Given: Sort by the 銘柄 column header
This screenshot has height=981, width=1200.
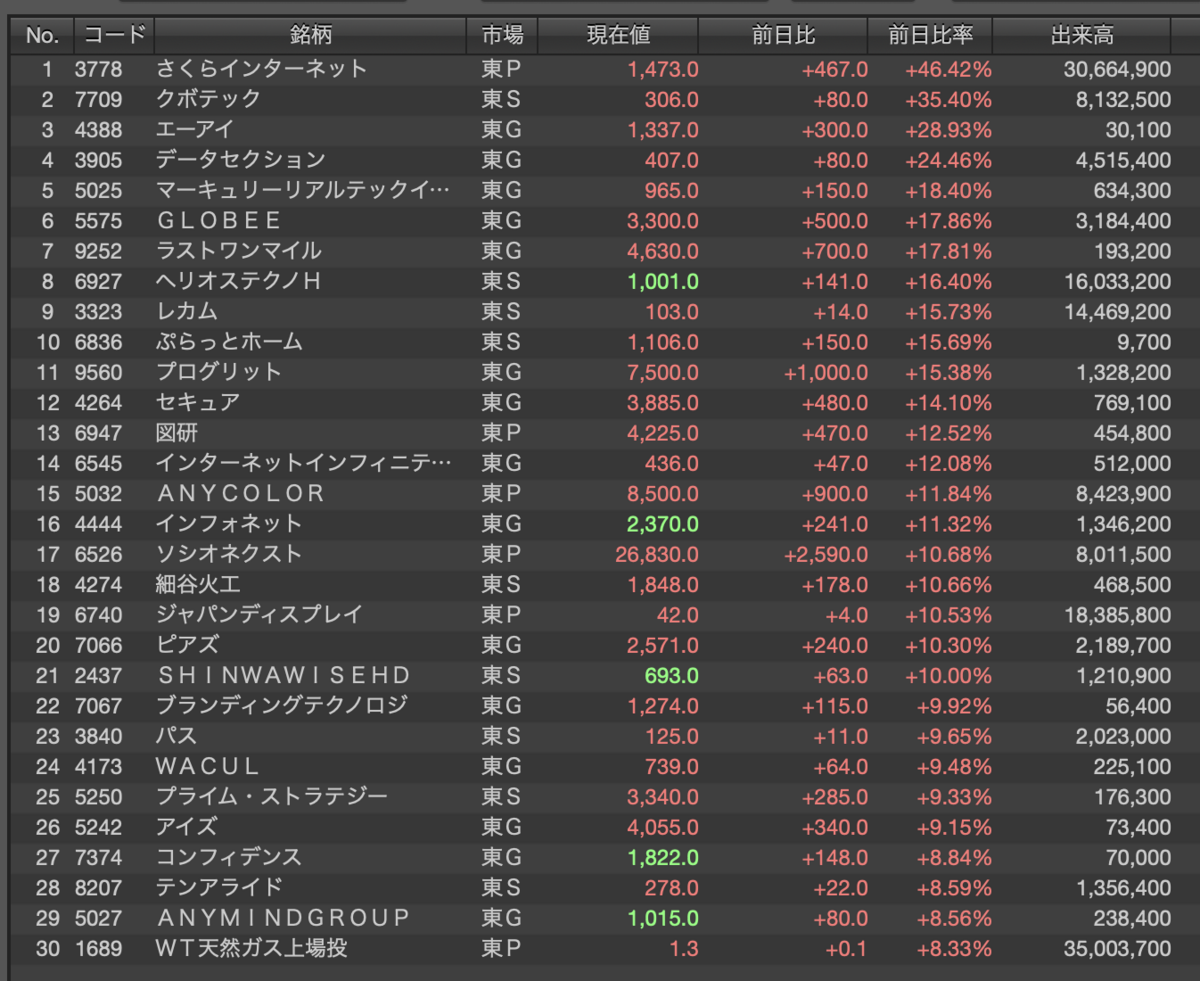Looking at the screenshot, I should (x=311, y=36).
